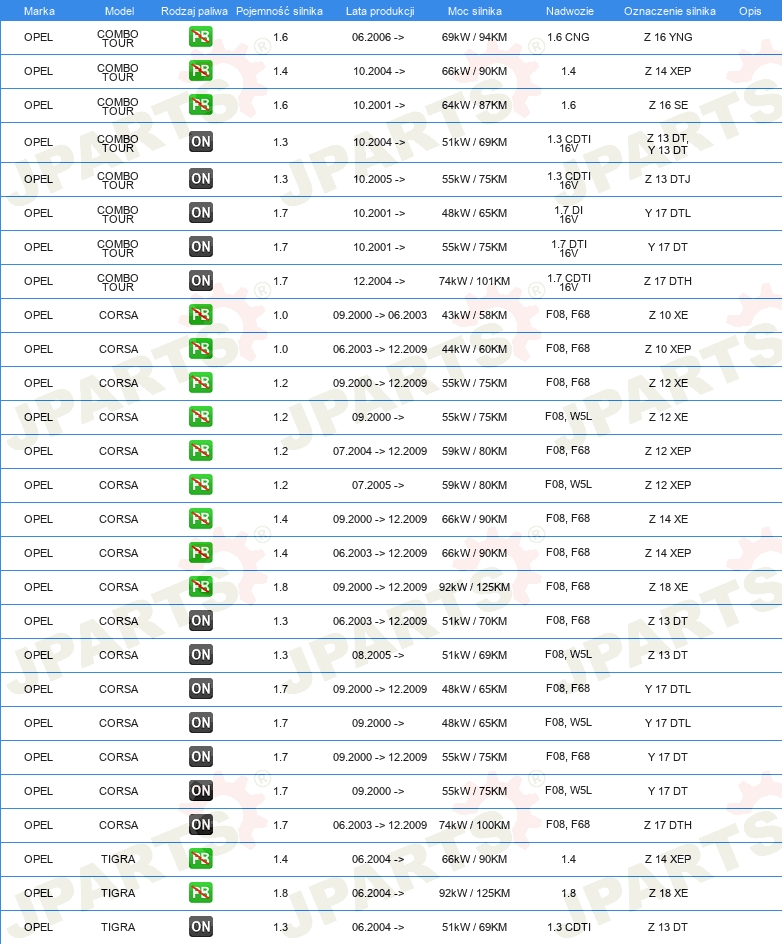Select the 10.2004 -> date in Z 14 XEP Combo row
The height and width of the screenshot is (944, 782).
tap(379, 71)
